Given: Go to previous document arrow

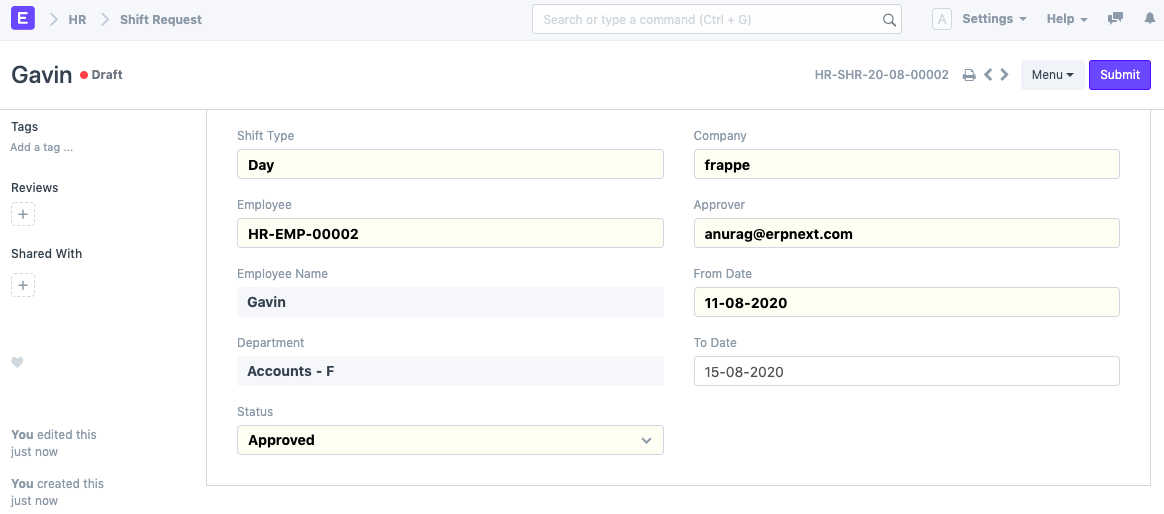Looking at the screenshot, I should 988,75.
